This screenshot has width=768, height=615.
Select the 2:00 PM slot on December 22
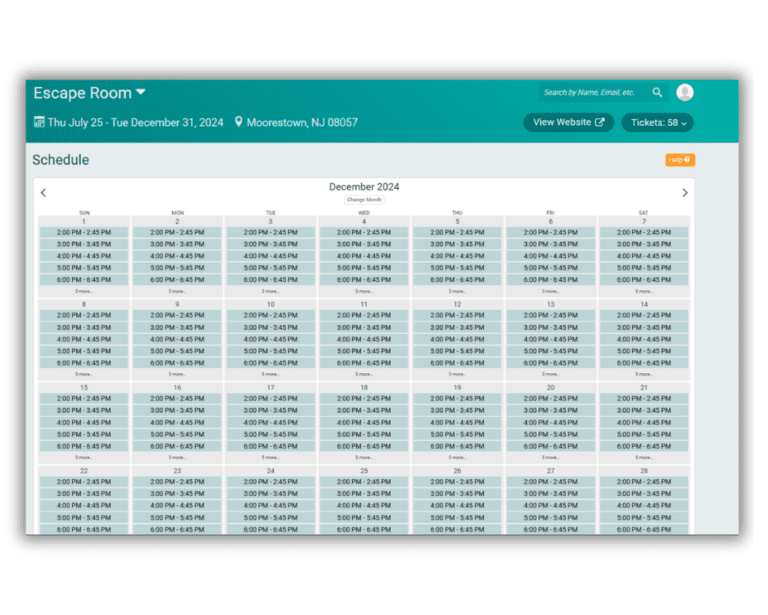coord(84,481)
